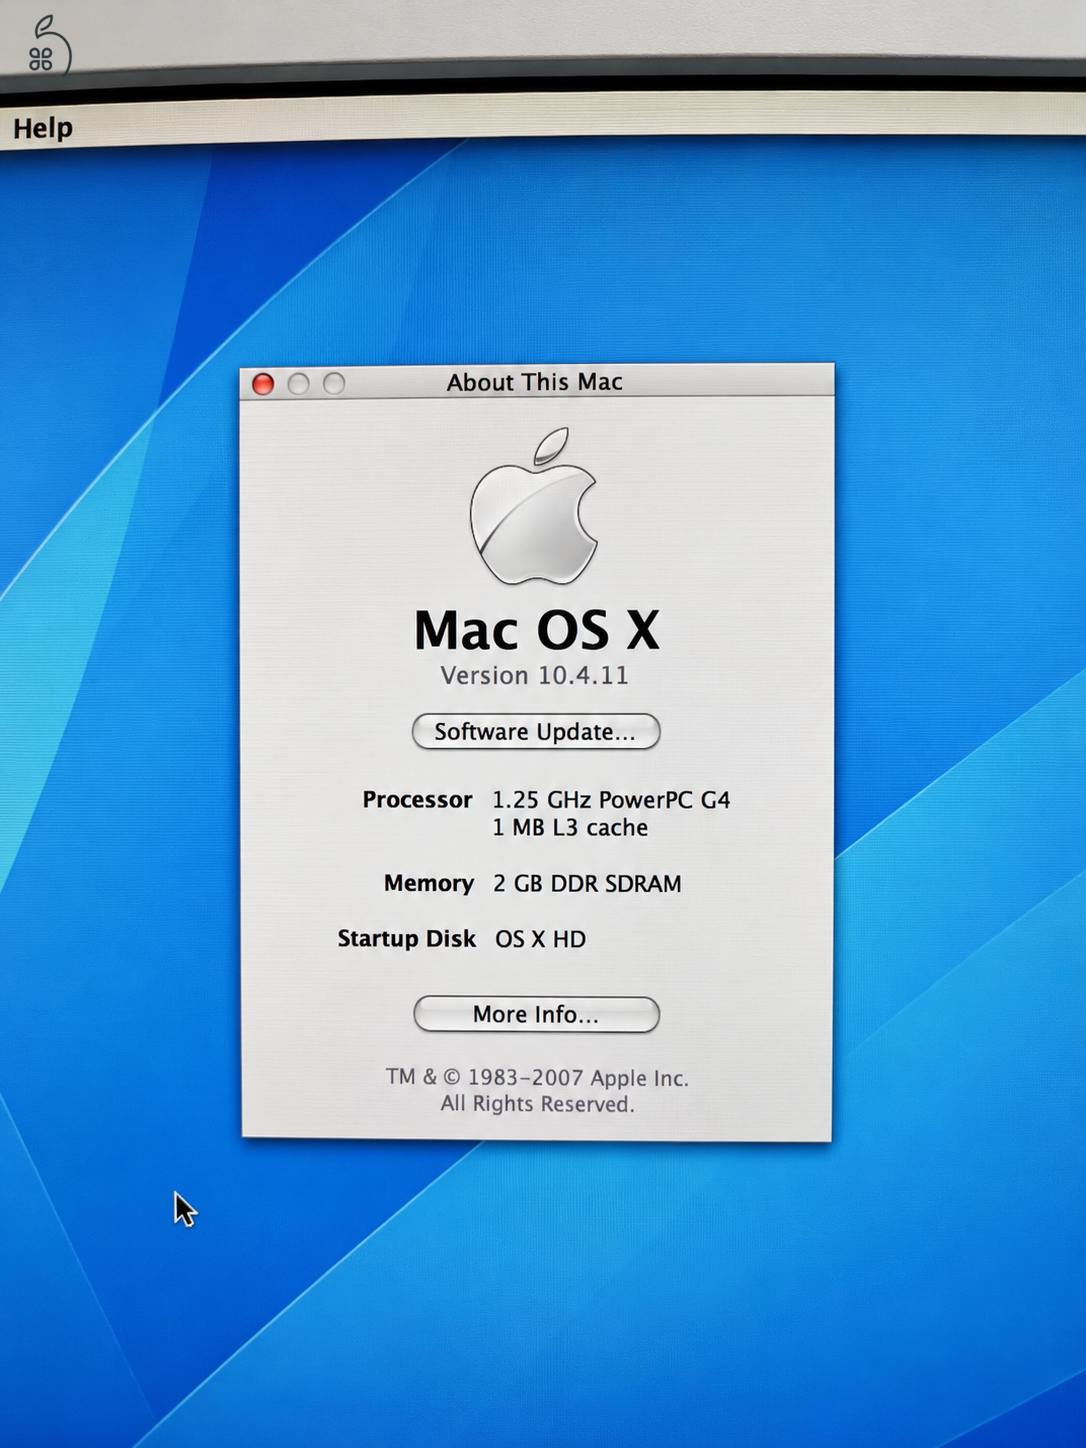Click the OS X HD startup disk name

point(540,939)
